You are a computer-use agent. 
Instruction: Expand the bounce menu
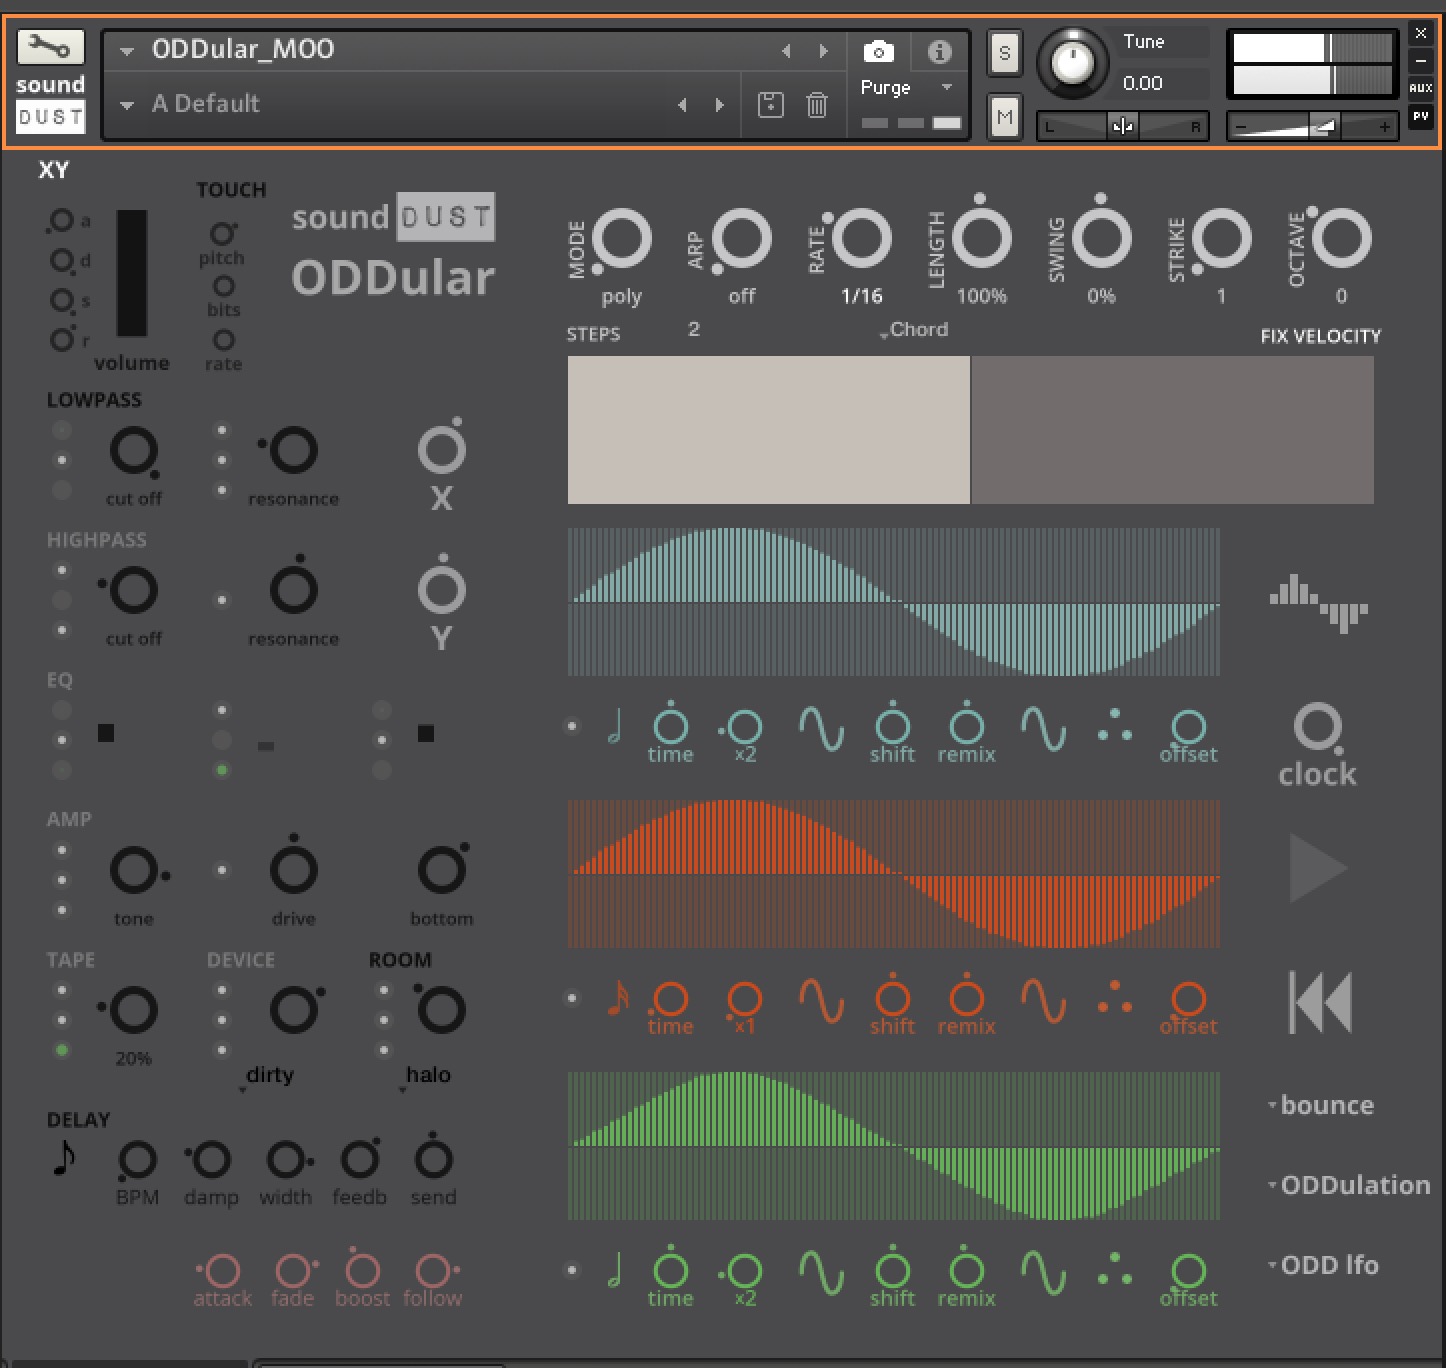pyautogui.click(x=1320, y=1105)
